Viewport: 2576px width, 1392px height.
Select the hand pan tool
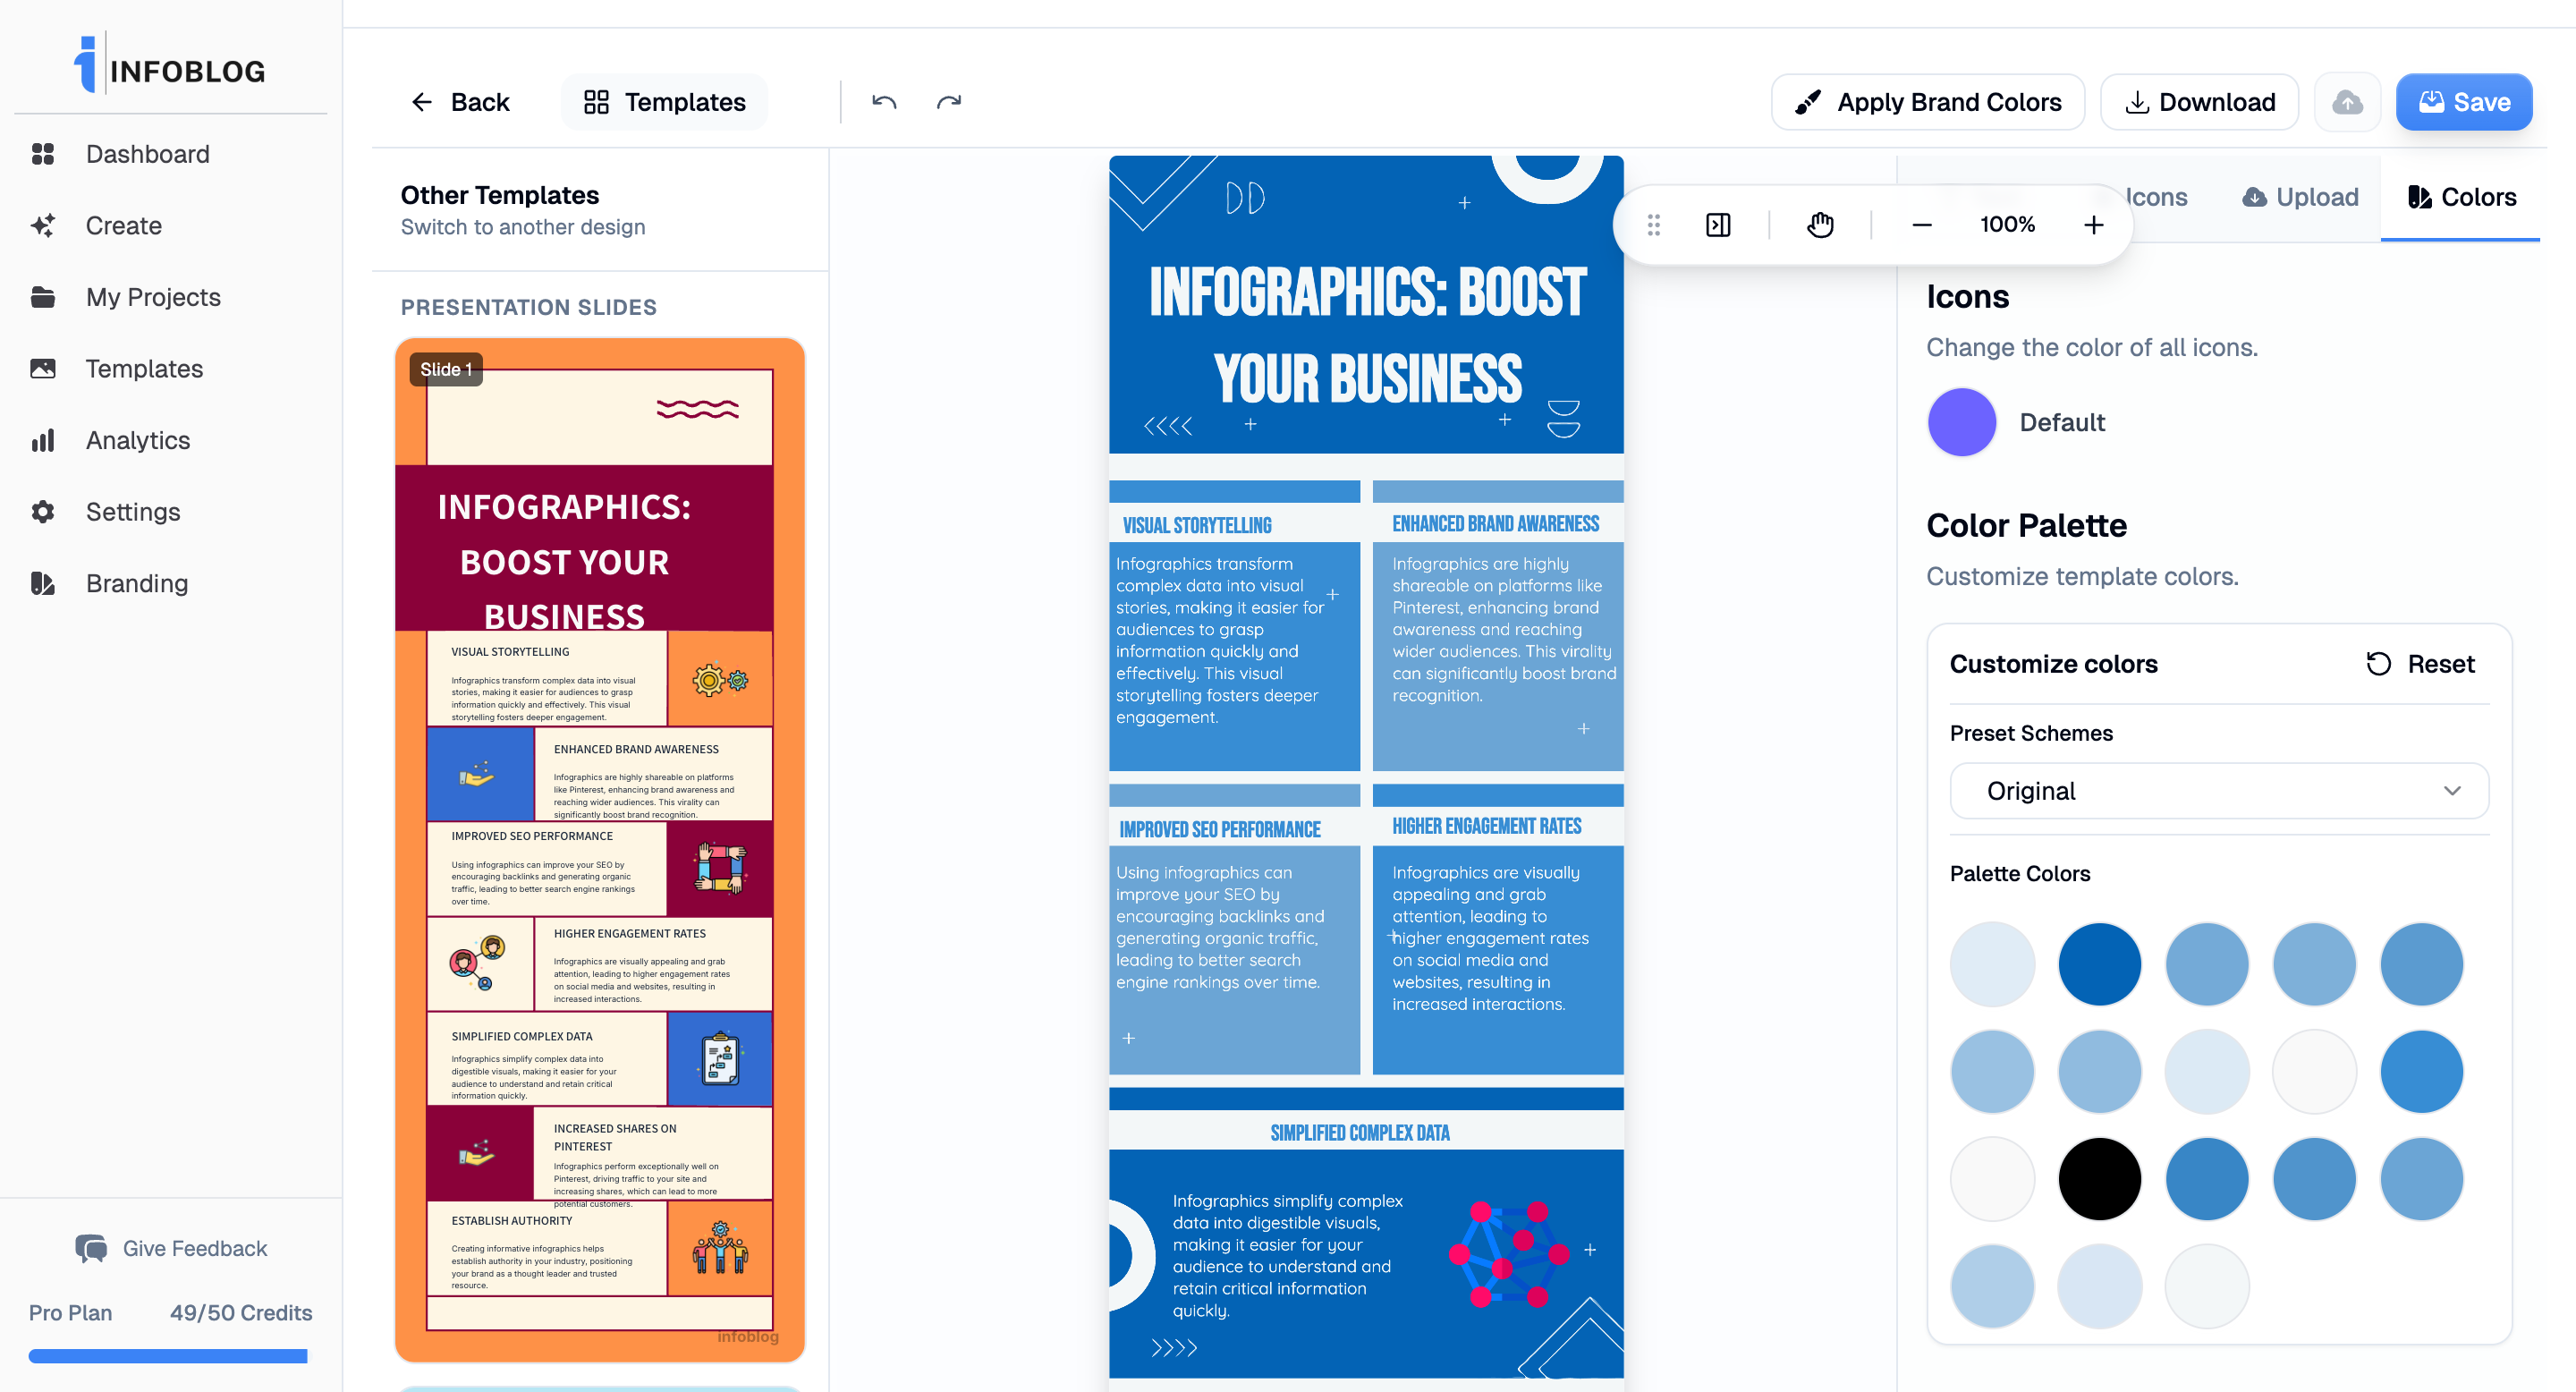1820,224
